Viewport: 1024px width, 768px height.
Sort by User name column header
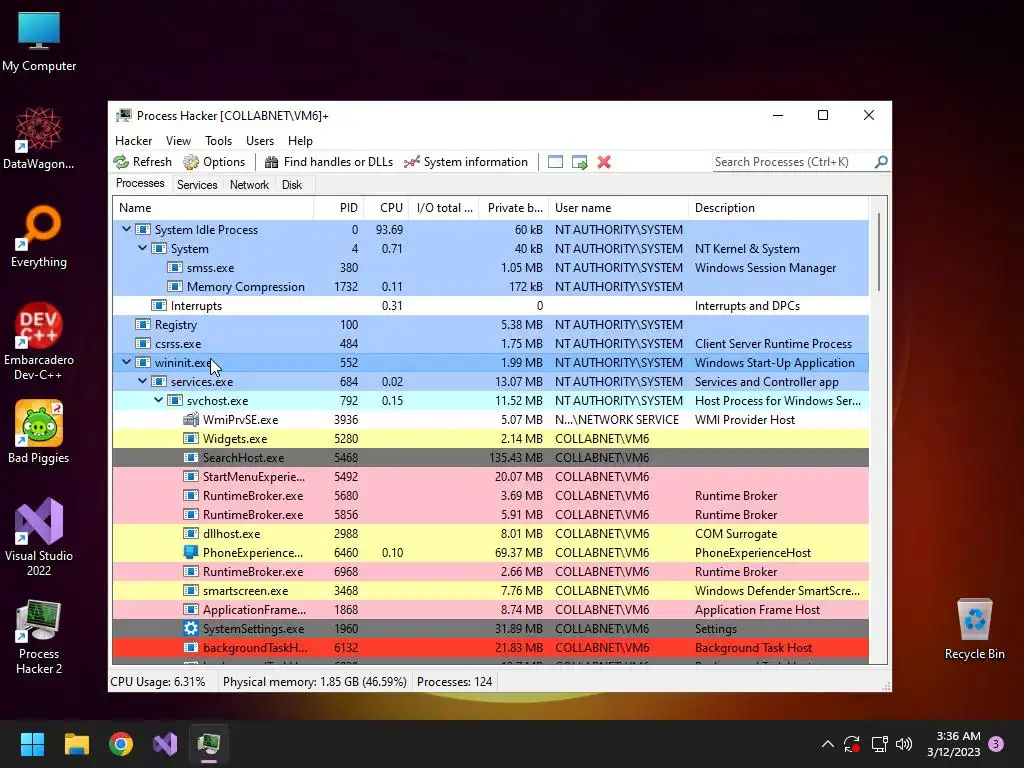618,208
